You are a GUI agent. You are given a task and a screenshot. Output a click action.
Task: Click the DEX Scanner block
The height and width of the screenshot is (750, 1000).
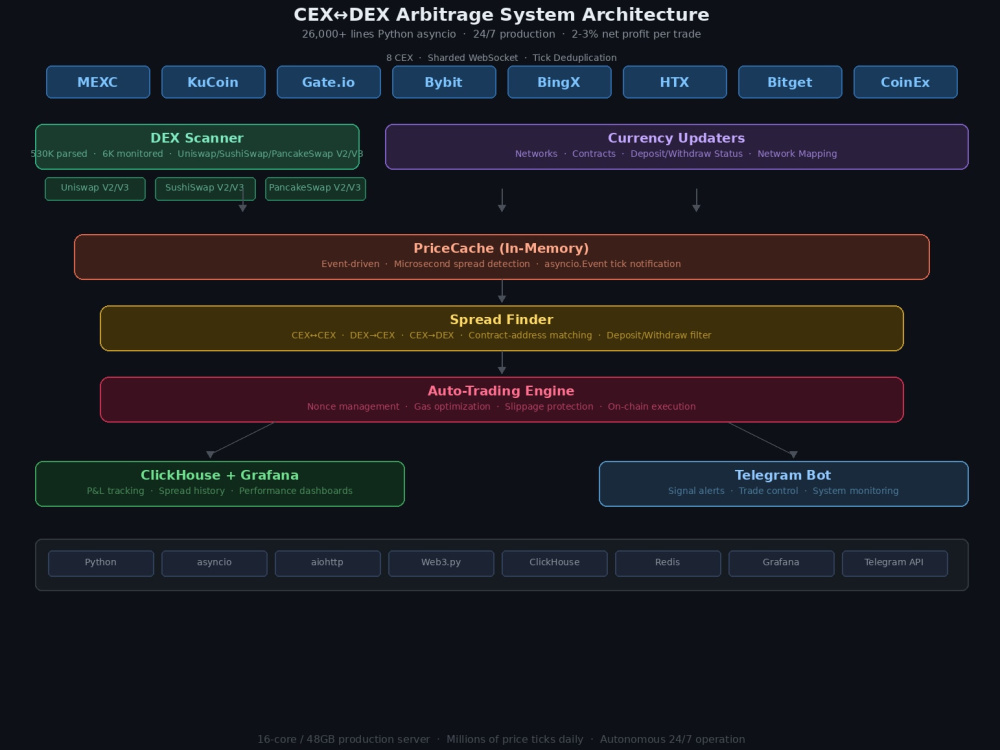(197, 147)
